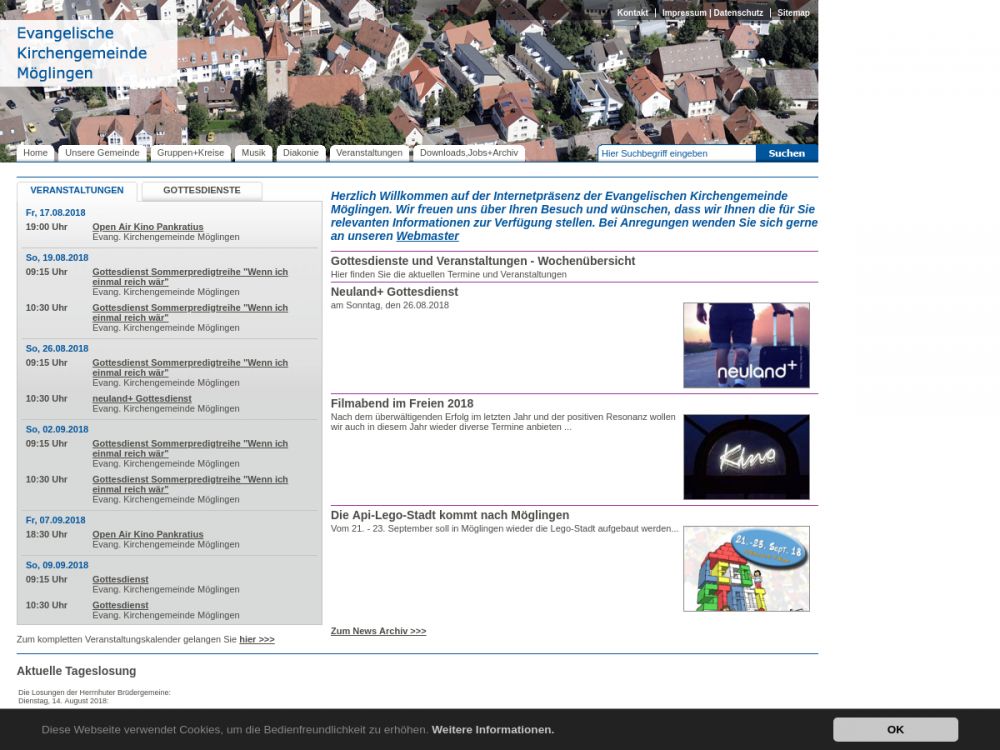The image size is (1000, 750).
Task: Select the Veranstaltungen tab in events panel
Action: [x=77, y=190]
